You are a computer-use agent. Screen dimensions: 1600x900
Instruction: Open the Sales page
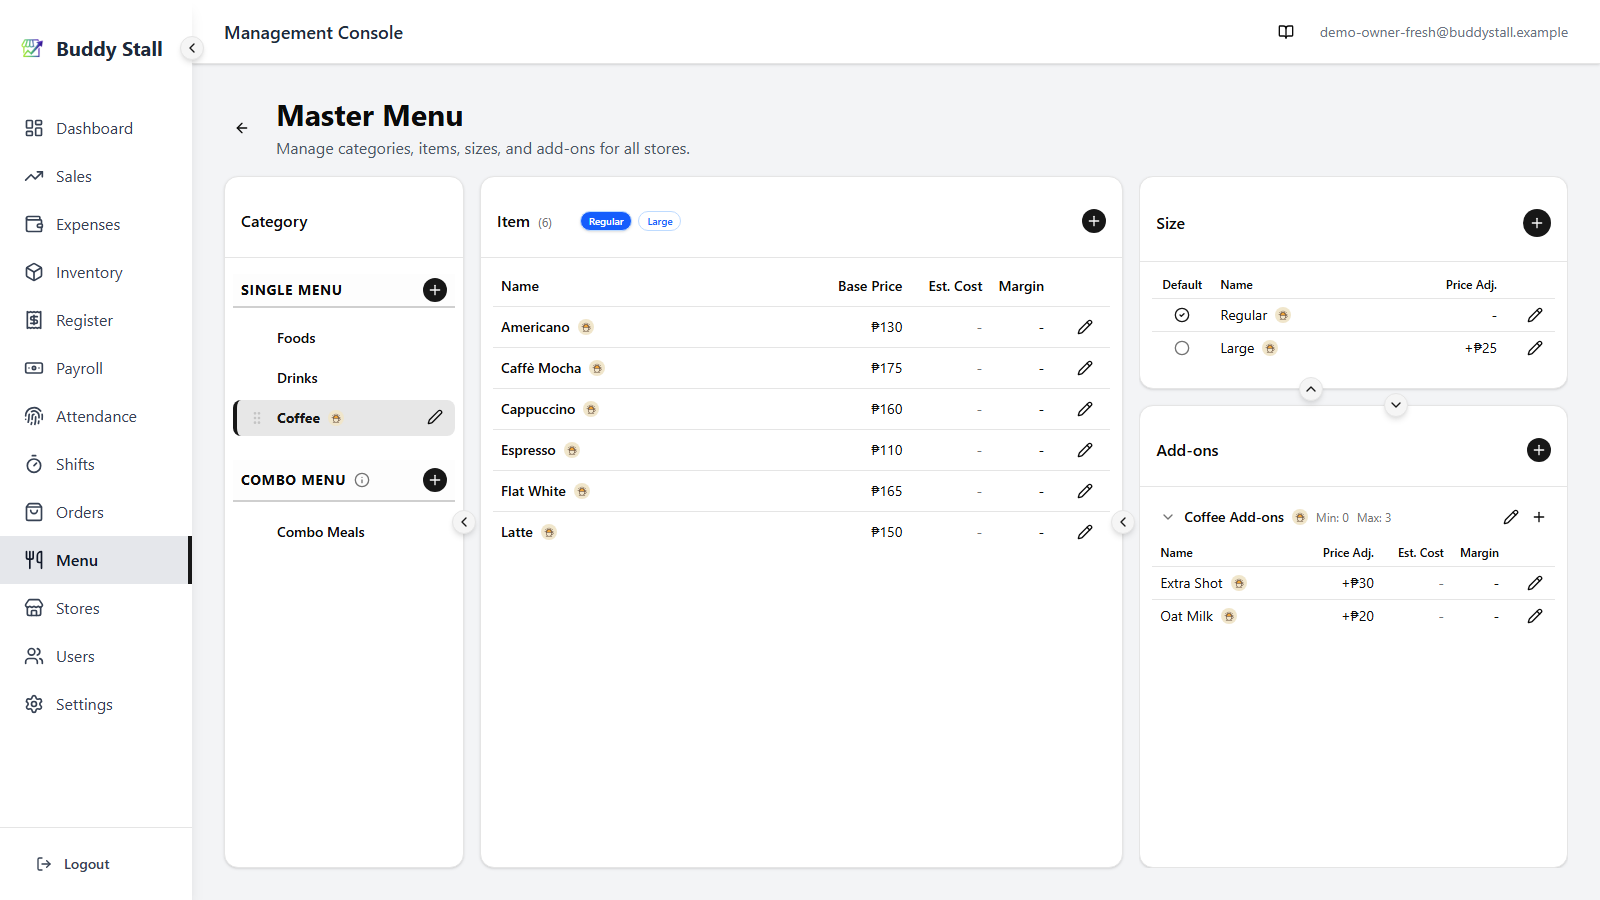[96, 176]
